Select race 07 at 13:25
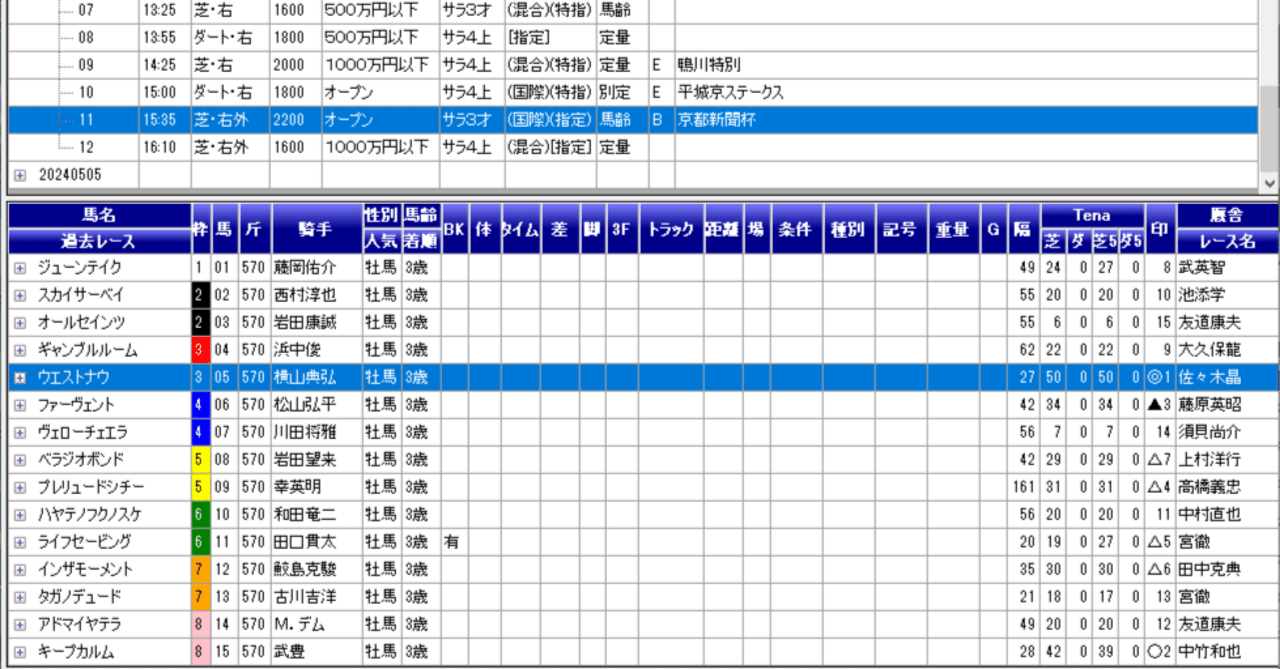Viewport: 1280px width, 669px height. click(635, 11)
